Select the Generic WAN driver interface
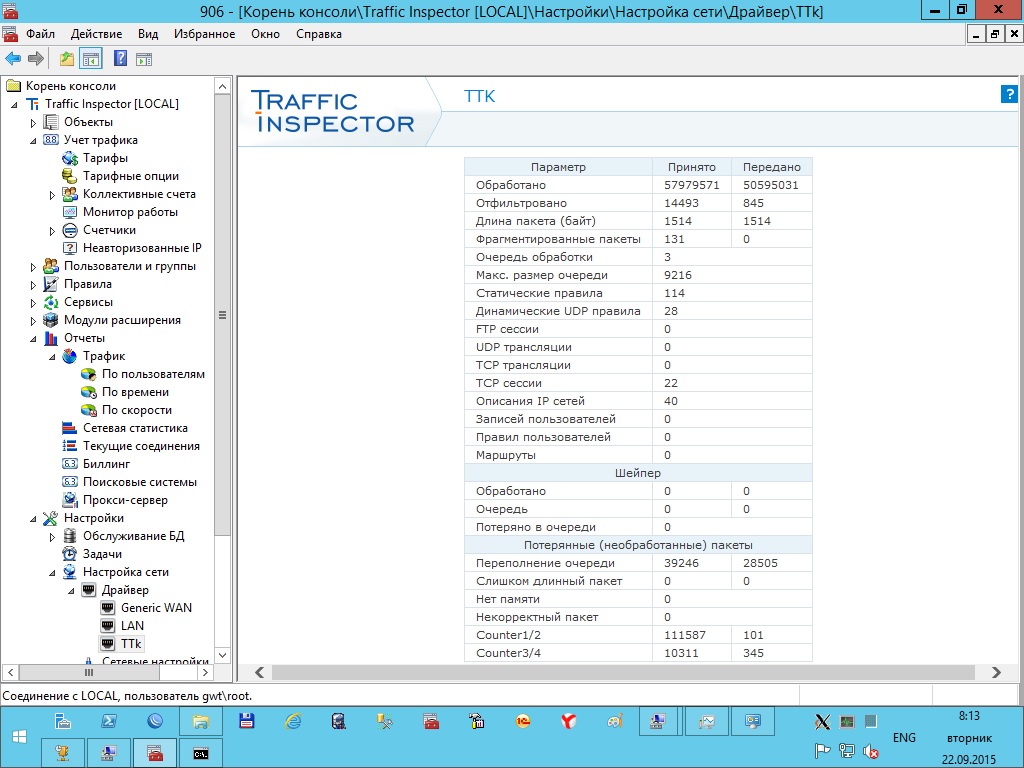 (x=156, y=607)
